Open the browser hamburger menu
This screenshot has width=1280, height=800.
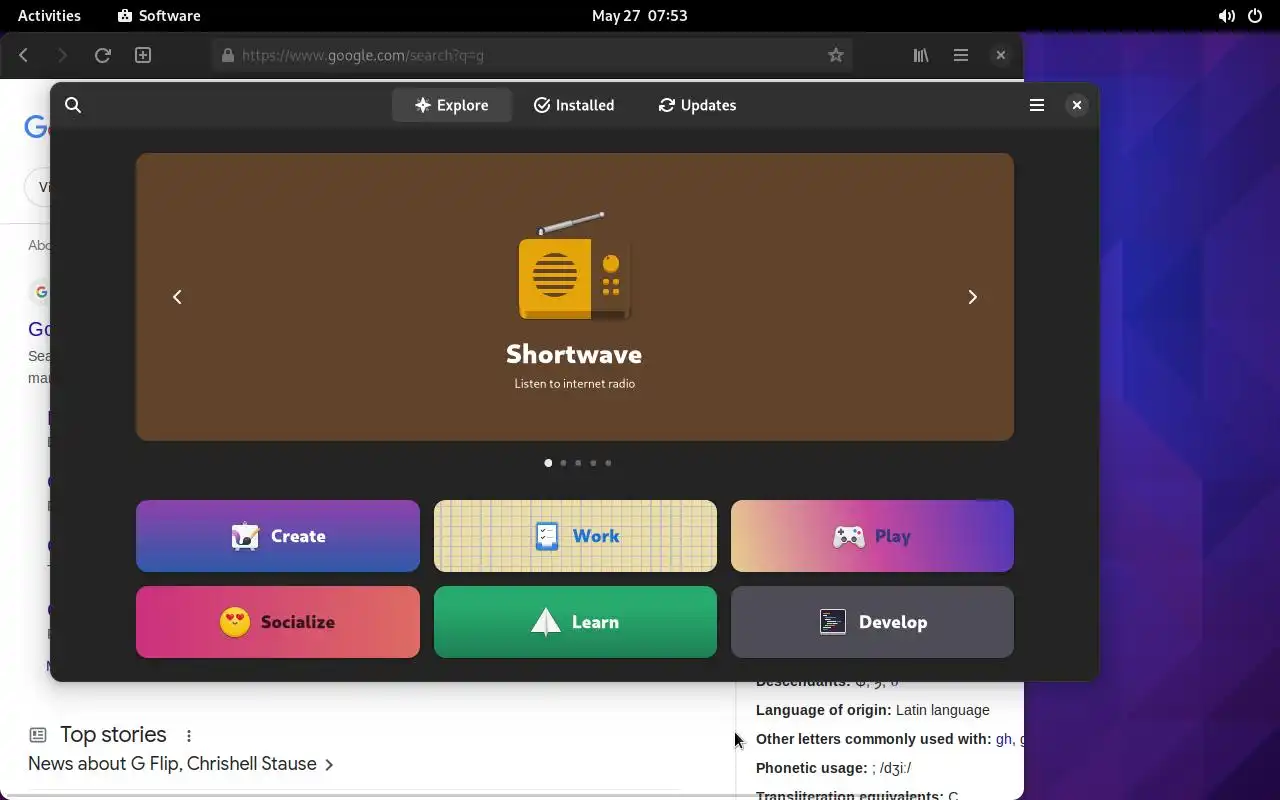pyautogui.click(x=961, y=55)
